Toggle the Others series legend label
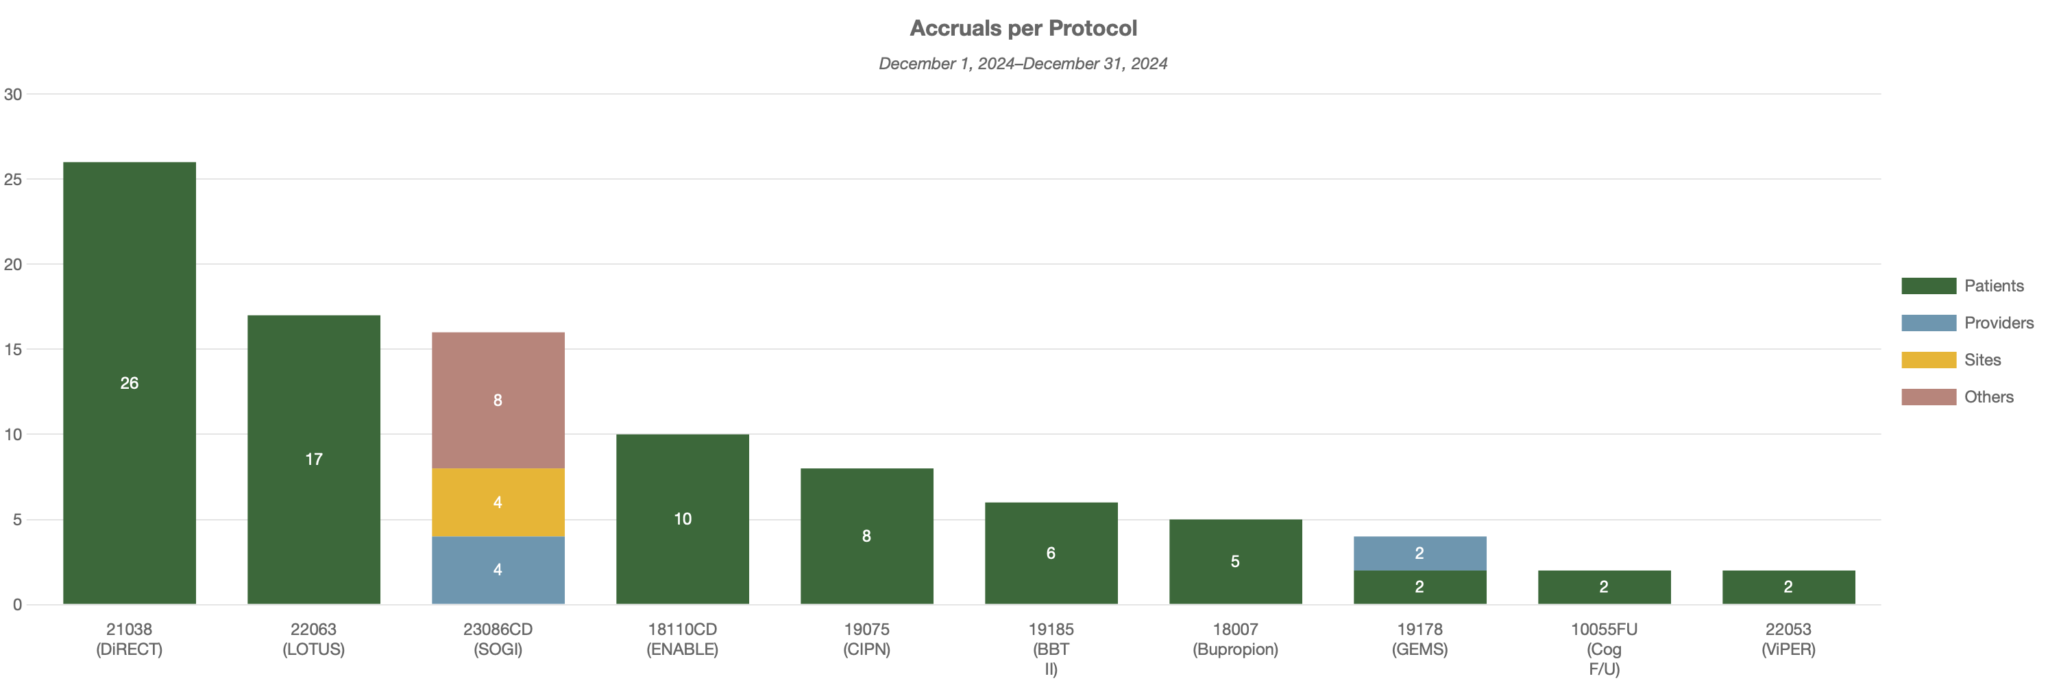Image resolution: width=2048 pixels, height=683 pixels. (x=1988, y=397)
